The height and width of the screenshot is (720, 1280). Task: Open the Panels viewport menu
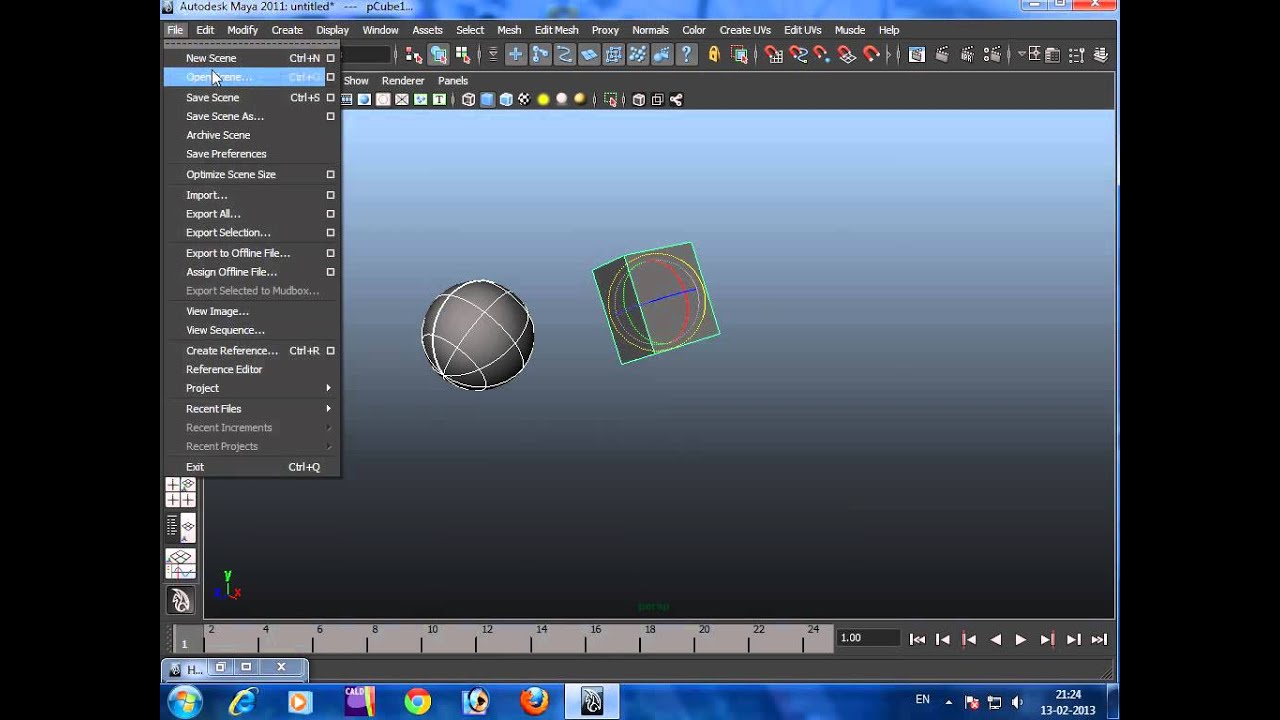[453, 80]
